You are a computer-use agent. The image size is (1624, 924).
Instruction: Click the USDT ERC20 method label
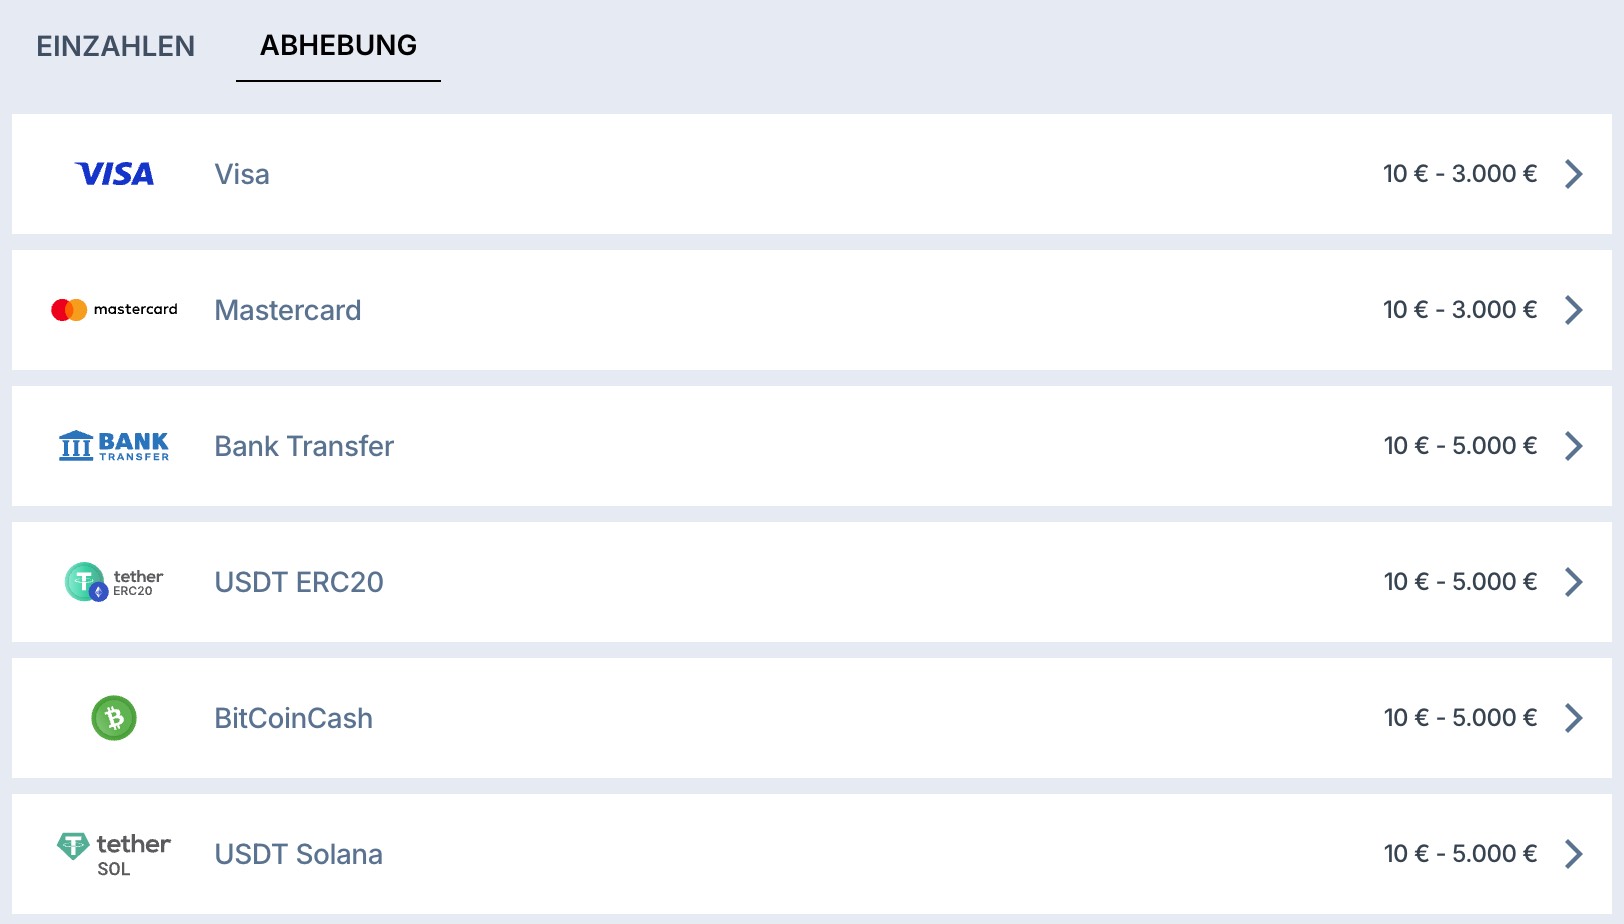[299, 582]
